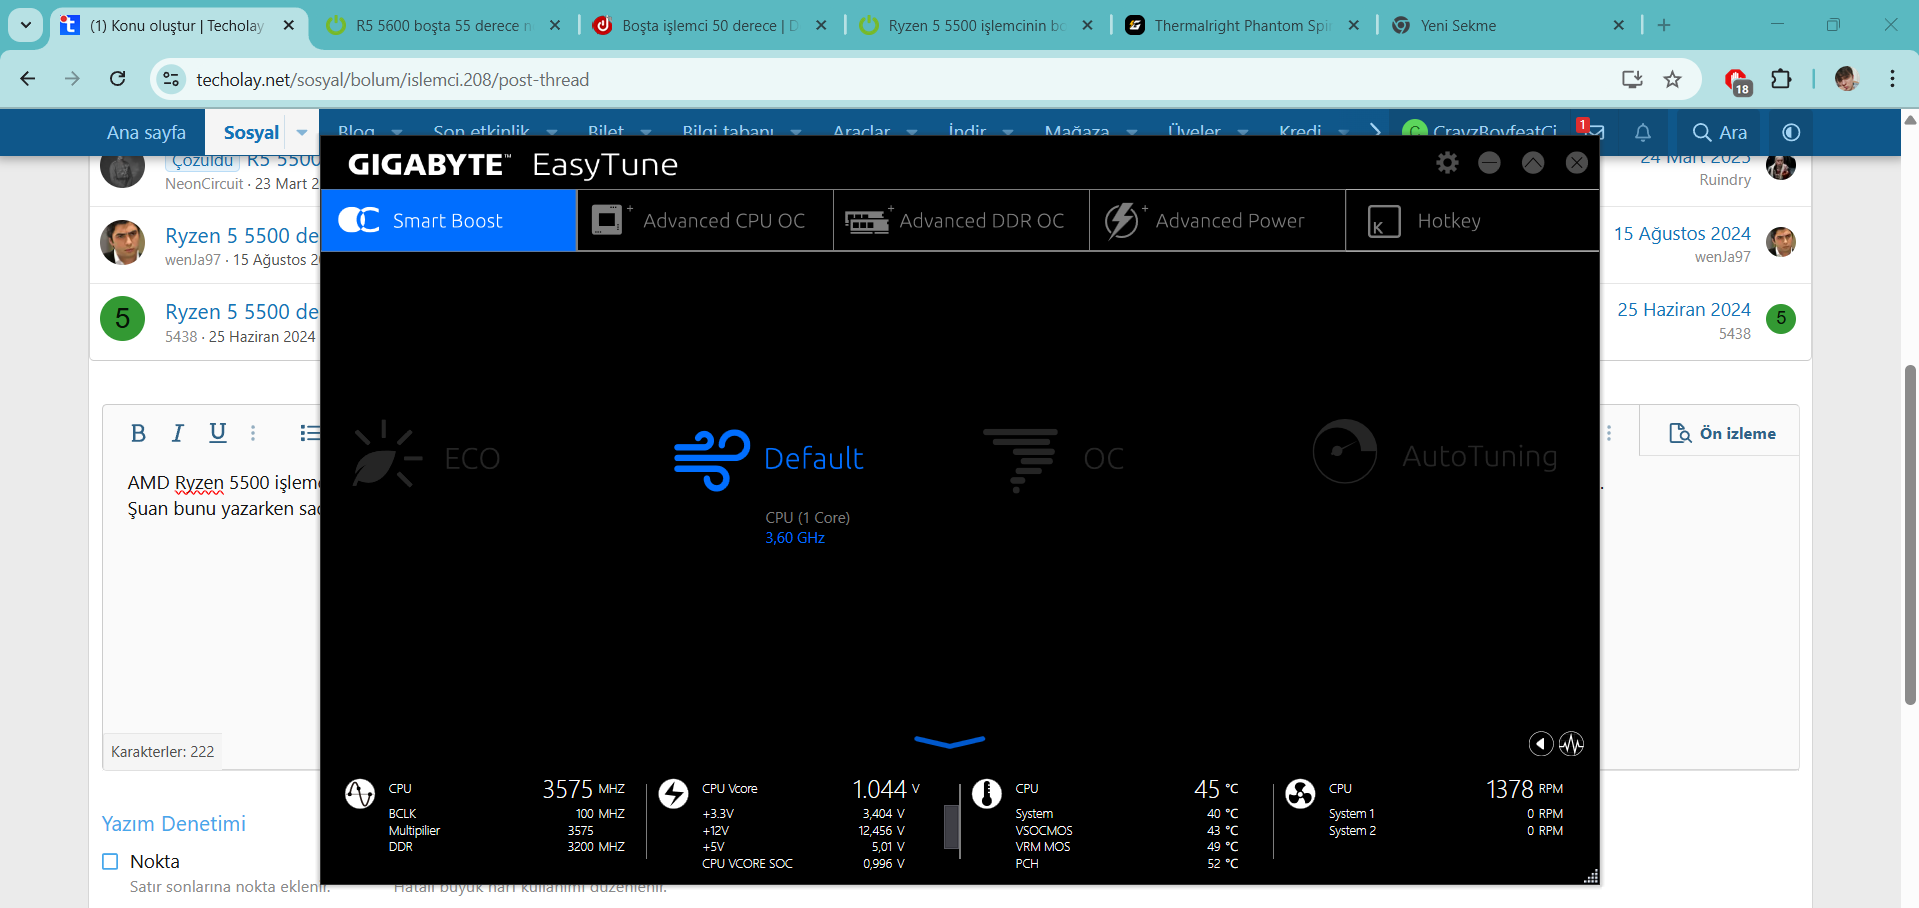This screenshot has width=1919, height=908.
Task: Apply italic formatting in the post editor
Action: (x=177, y=433)
